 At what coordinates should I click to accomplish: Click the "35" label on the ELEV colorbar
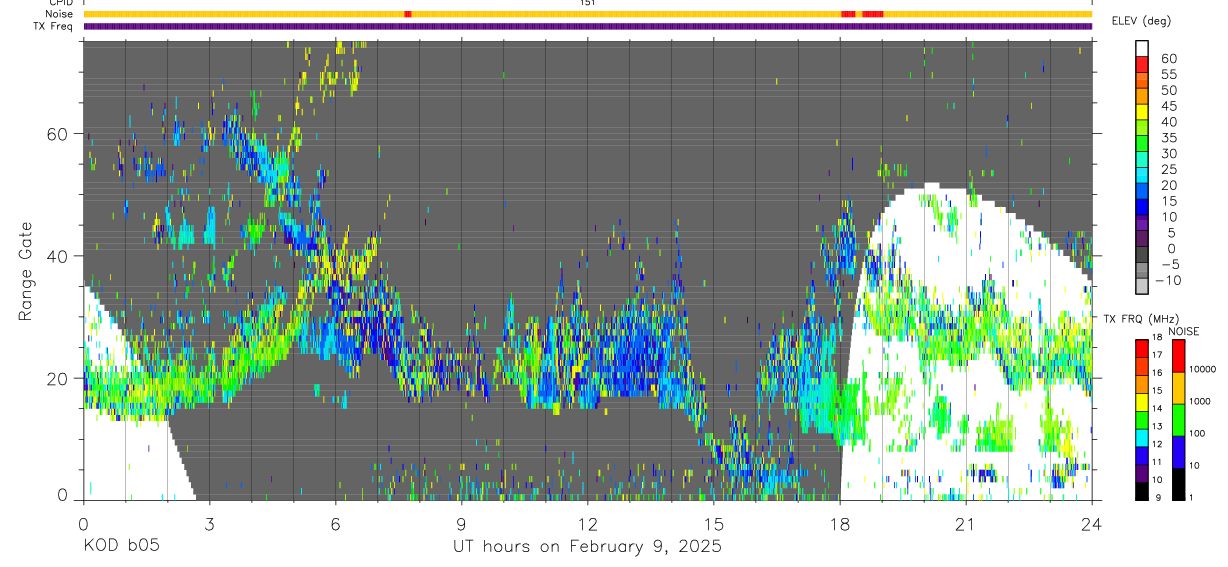pyautogui.click(x=1168, y=137)
